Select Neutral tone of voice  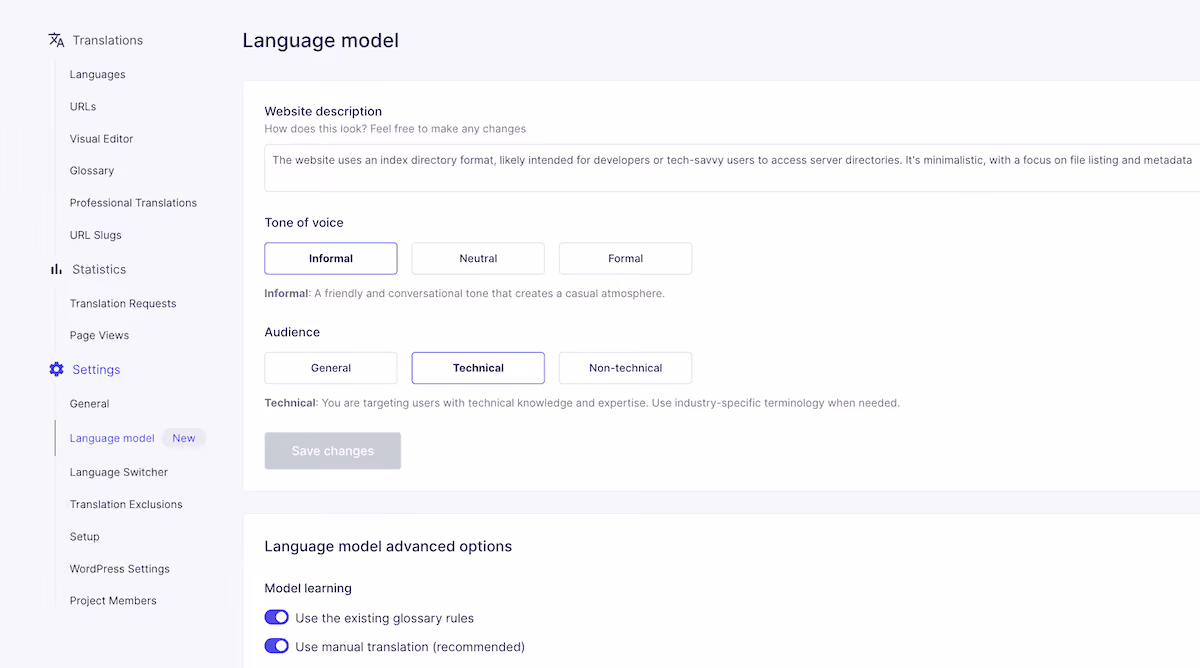(478, 258)
